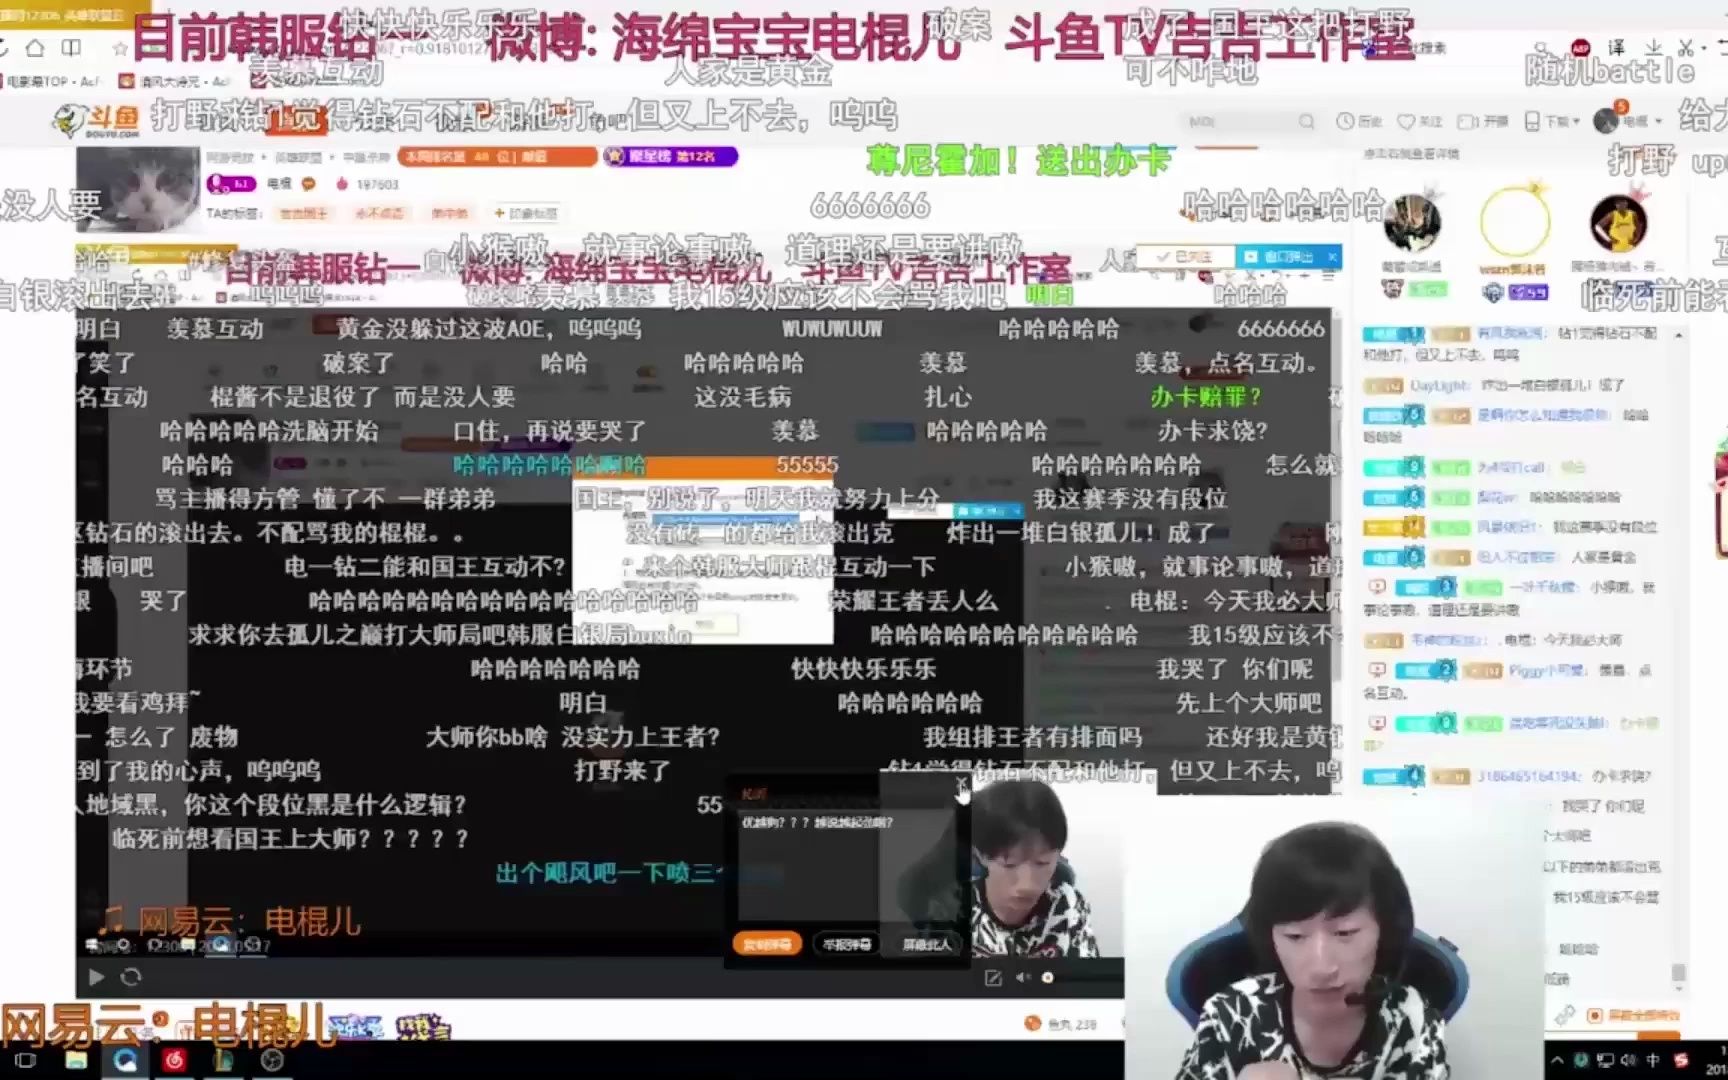Screen dimensions: 1728x1080
Task: Click the add-tag button beside streamer tags
Action: click(526, 213)
